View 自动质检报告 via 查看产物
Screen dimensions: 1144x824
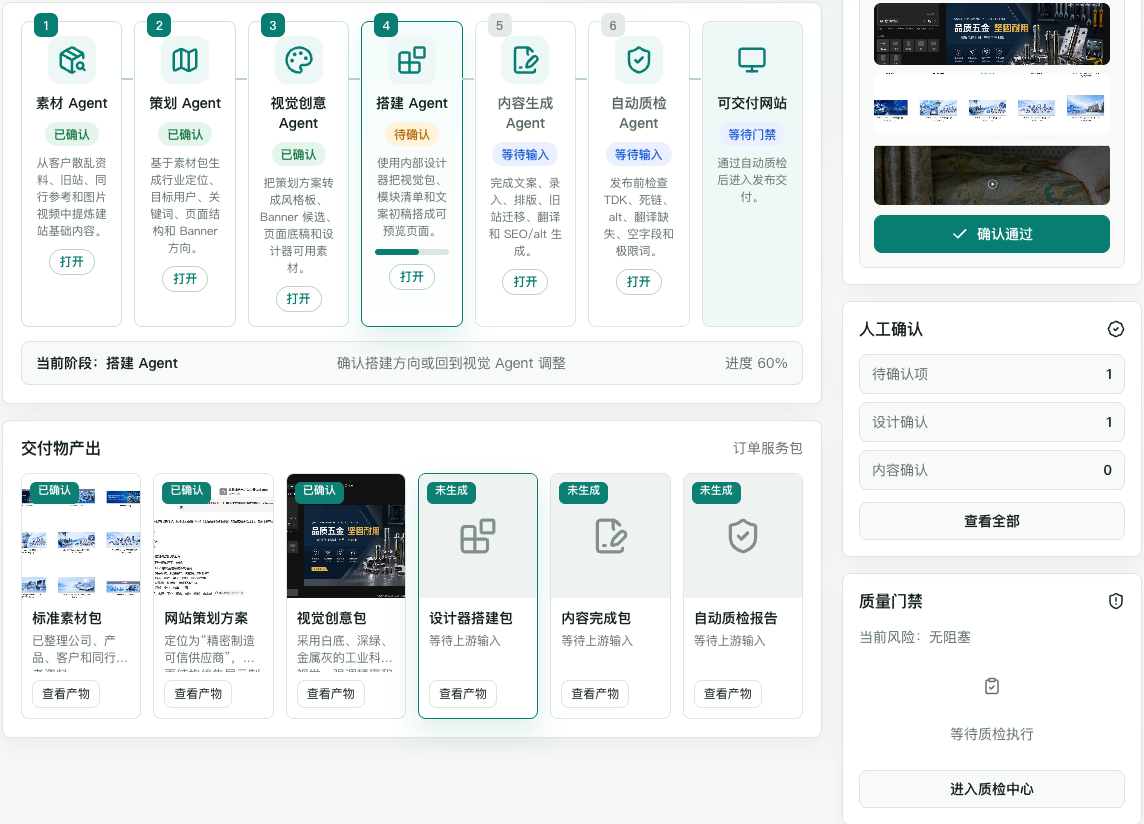(x=727, y=693)
